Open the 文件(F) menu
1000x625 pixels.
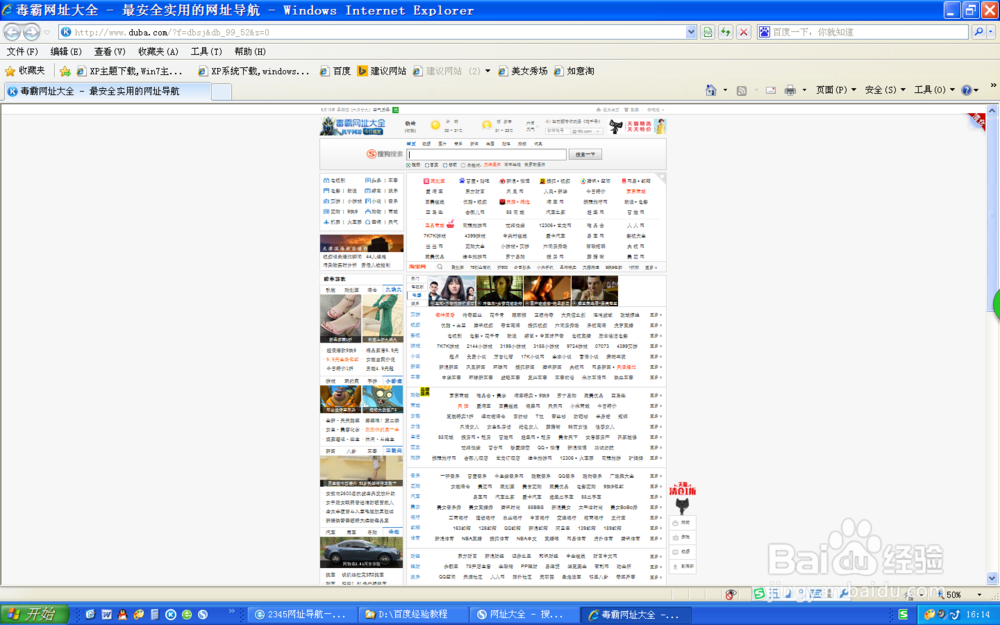pos(22,52)
